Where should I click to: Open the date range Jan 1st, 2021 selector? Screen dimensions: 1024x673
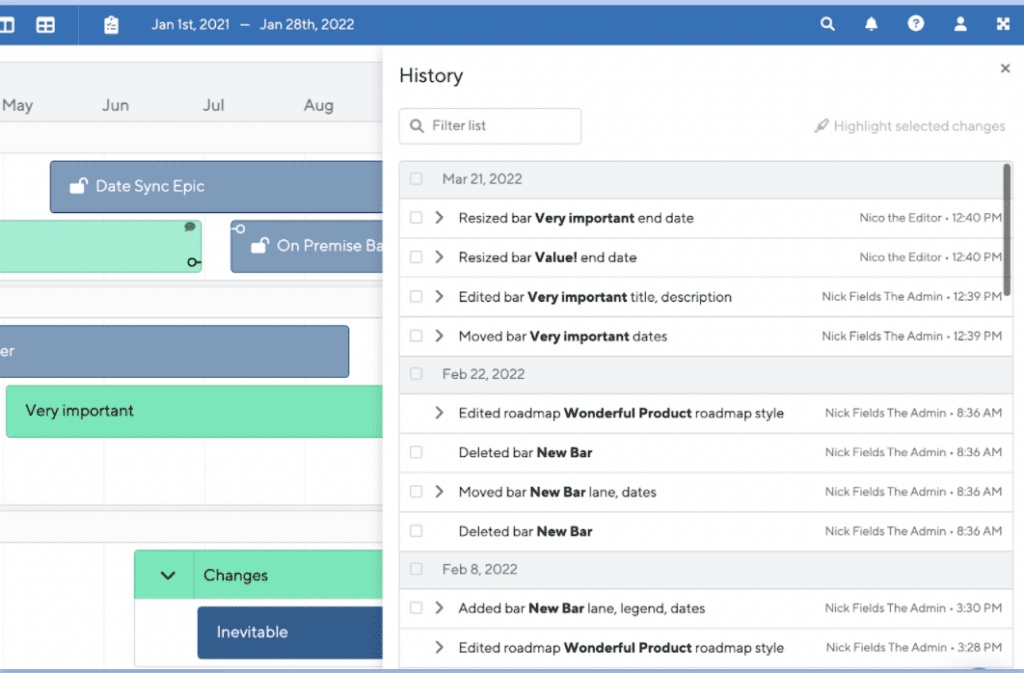pos(252,25)
